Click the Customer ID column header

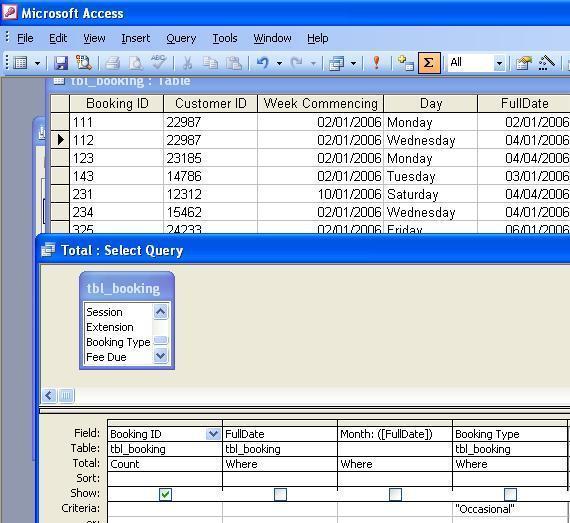click(210, 104)
